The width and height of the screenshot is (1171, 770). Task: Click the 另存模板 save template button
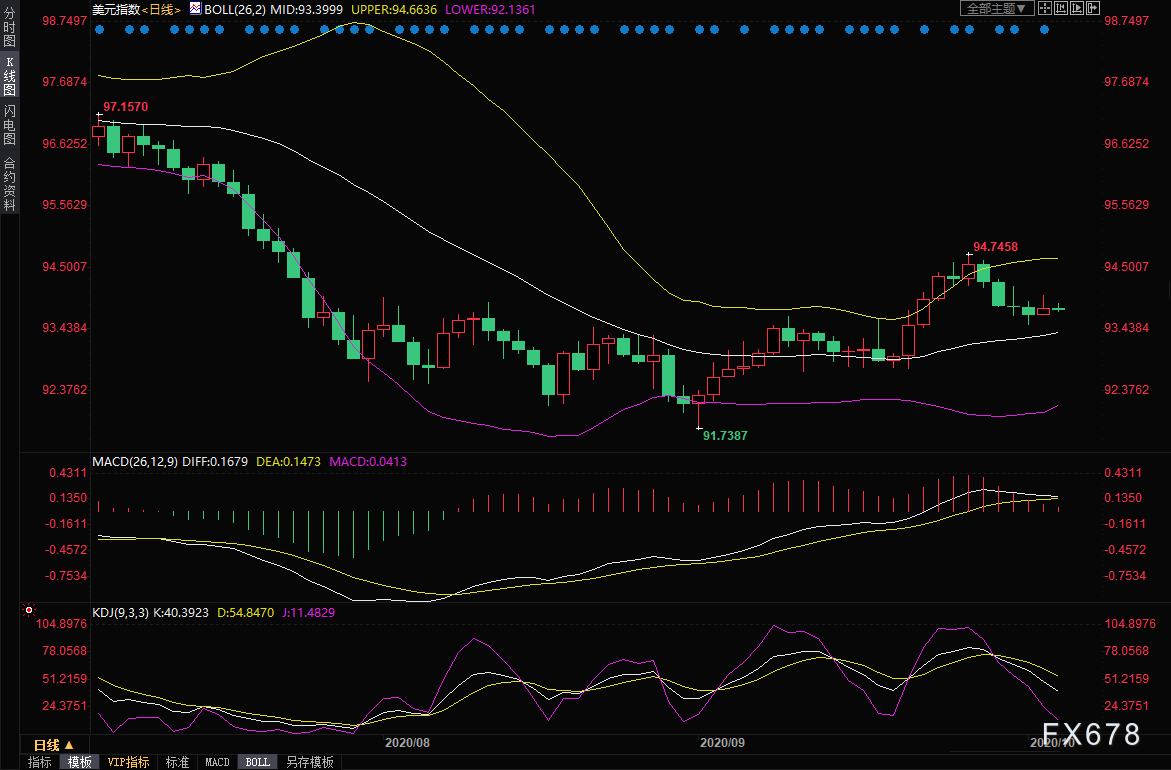[x=310, y=762]
